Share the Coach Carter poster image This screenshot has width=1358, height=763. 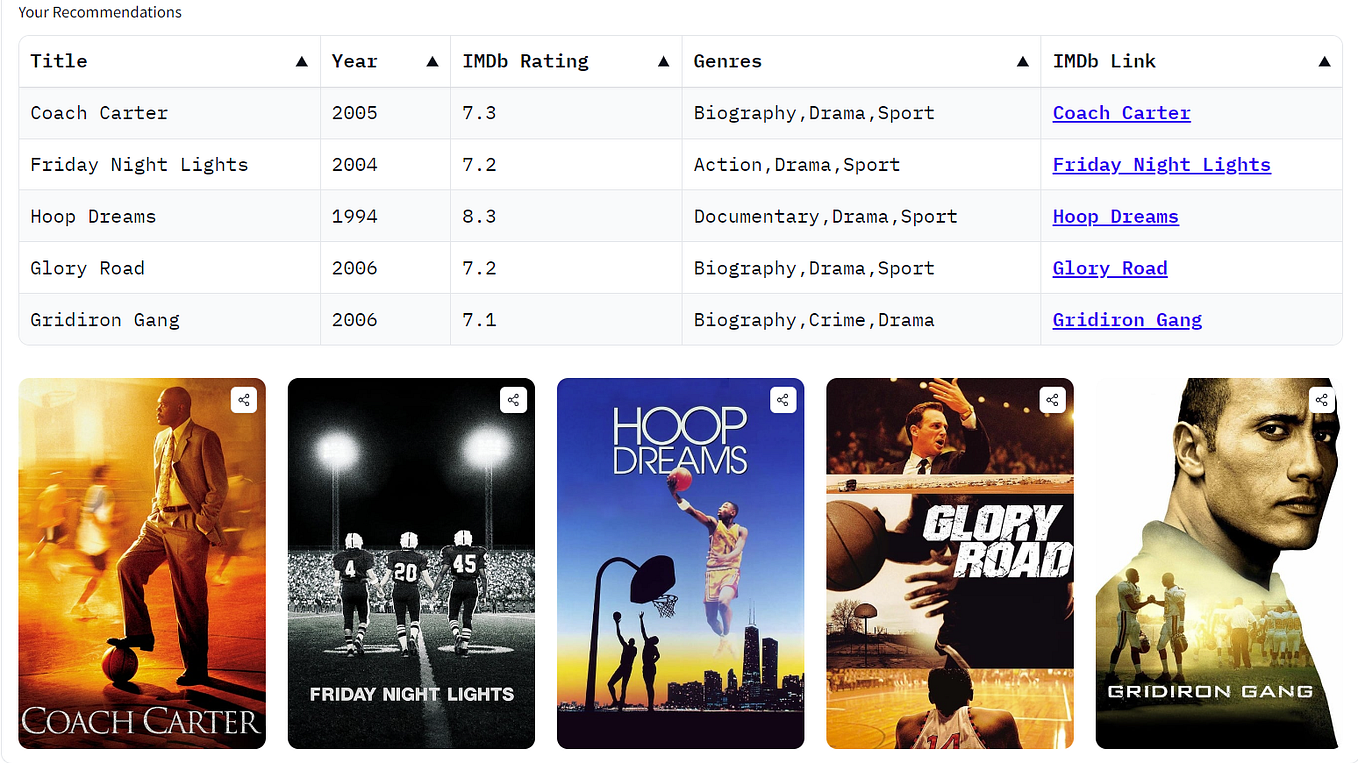[x=244, y=400]
